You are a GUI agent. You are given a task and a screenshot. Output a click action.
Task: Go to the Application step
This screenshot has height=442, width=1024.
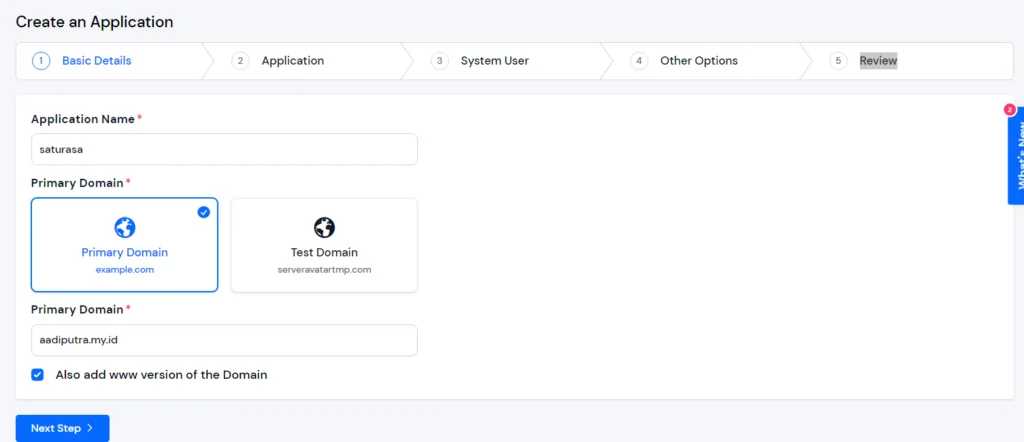pos(293,61)
